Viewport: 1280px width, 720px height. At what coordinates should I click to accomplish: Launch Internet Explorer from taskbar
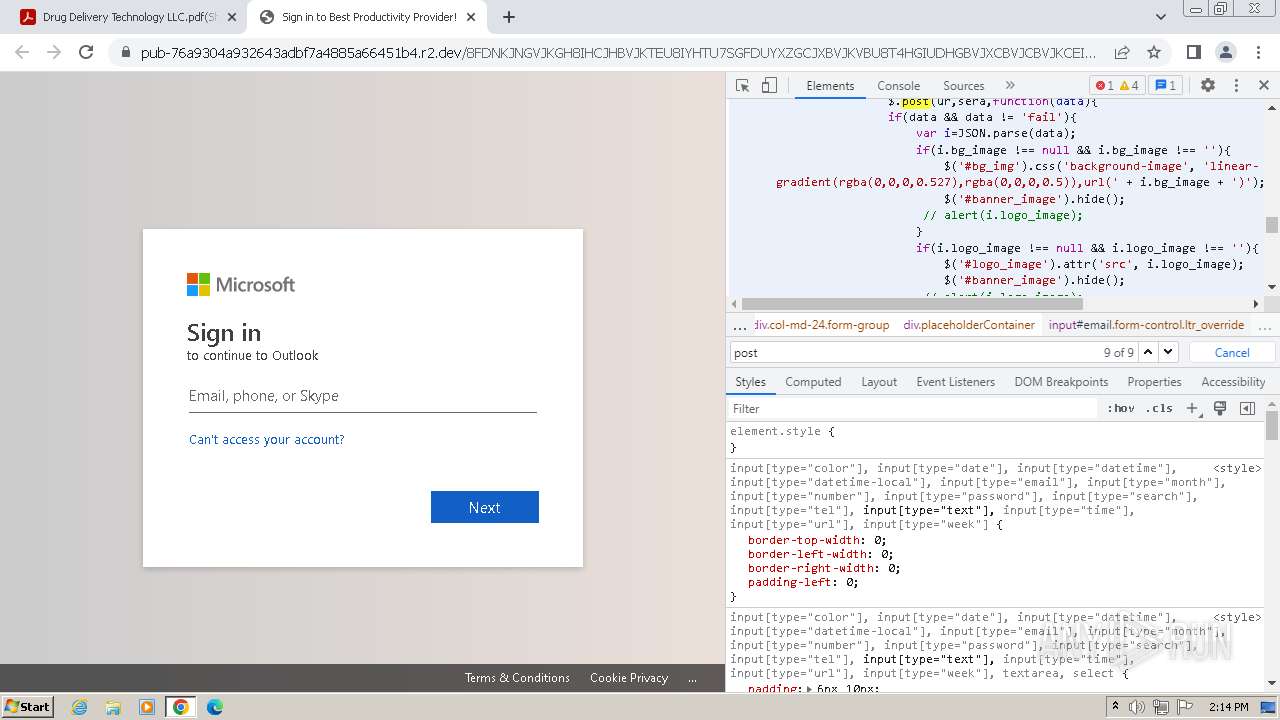[79, 707]
